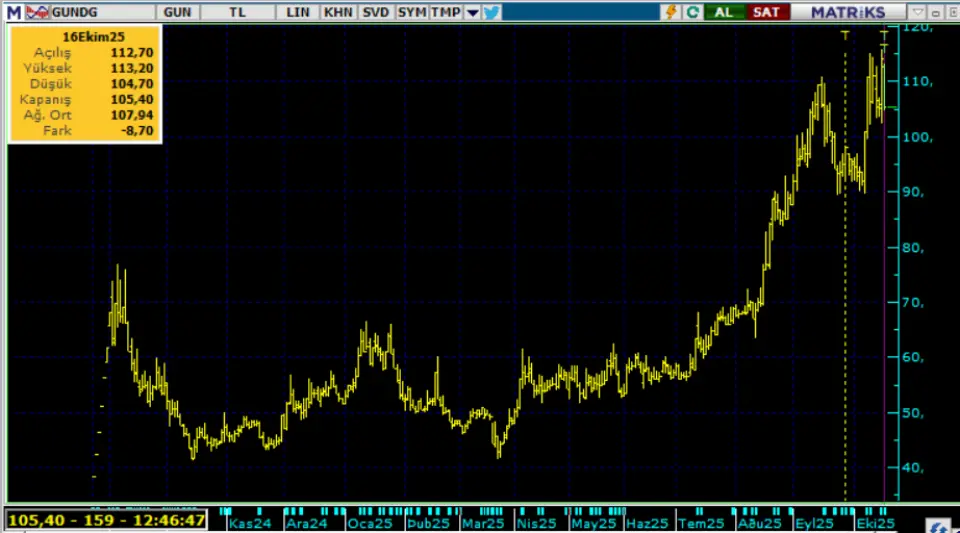Open the GUN period selector
Screen dimensions: 960x533
[178, 12]
